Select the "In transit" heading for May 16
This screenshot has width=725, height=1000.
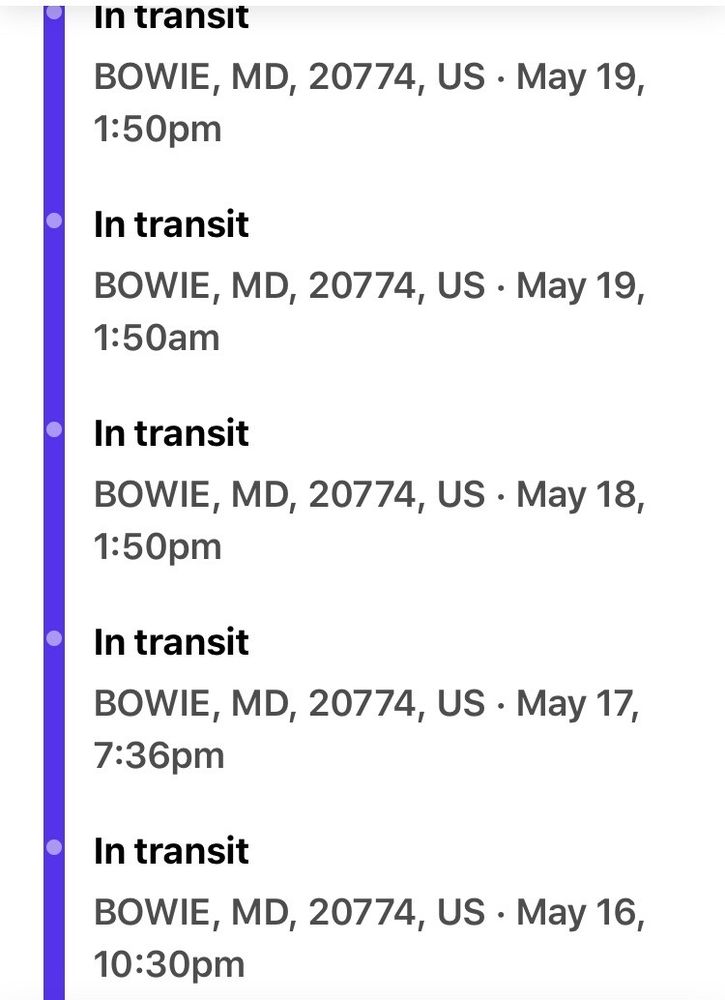tap(171, 852)
